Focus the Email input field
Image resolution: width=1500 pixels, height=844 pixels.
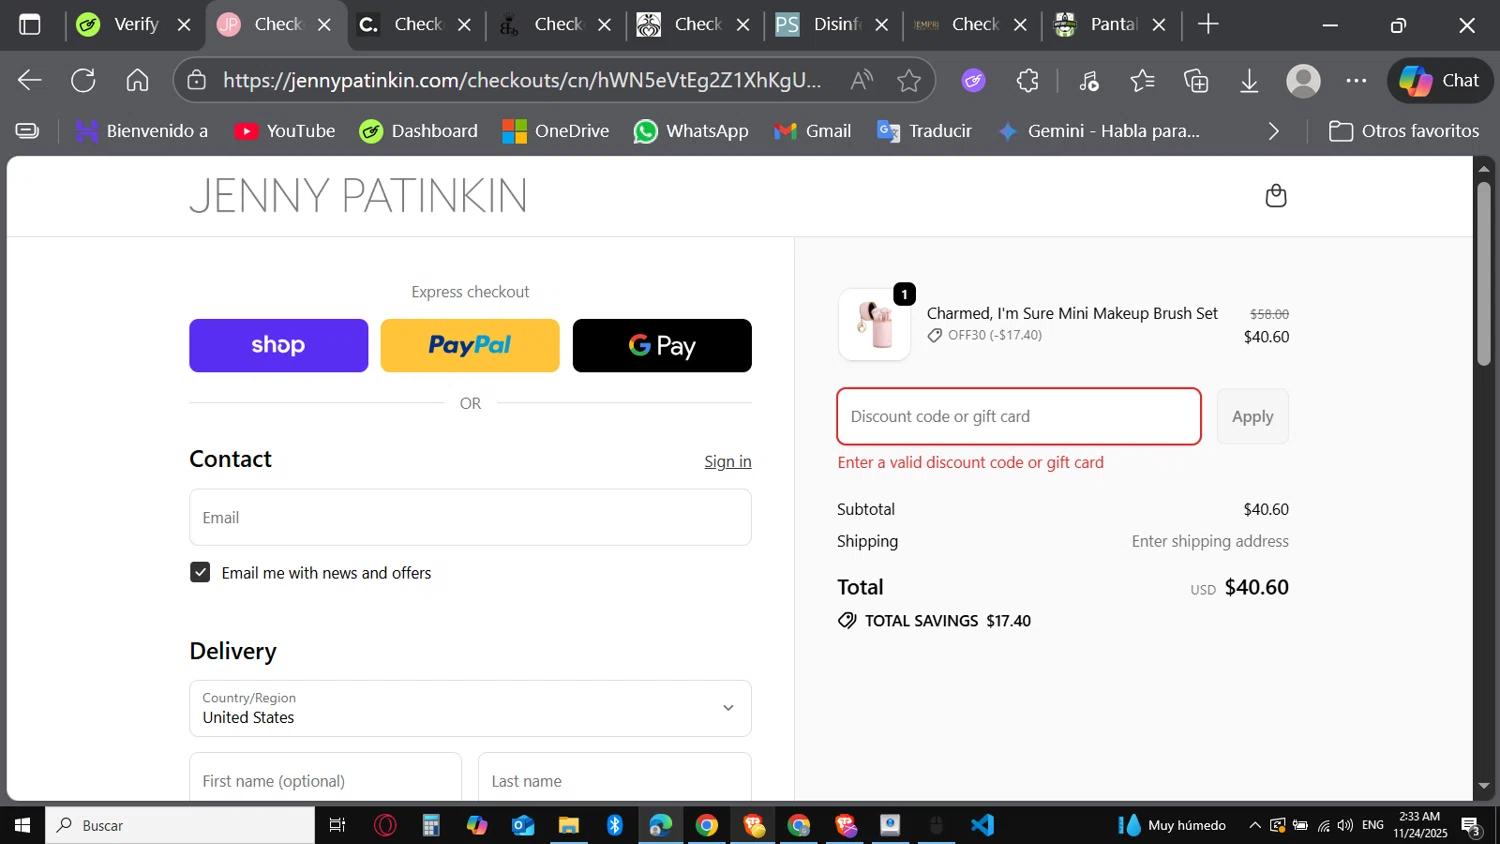tap(470, 517)
